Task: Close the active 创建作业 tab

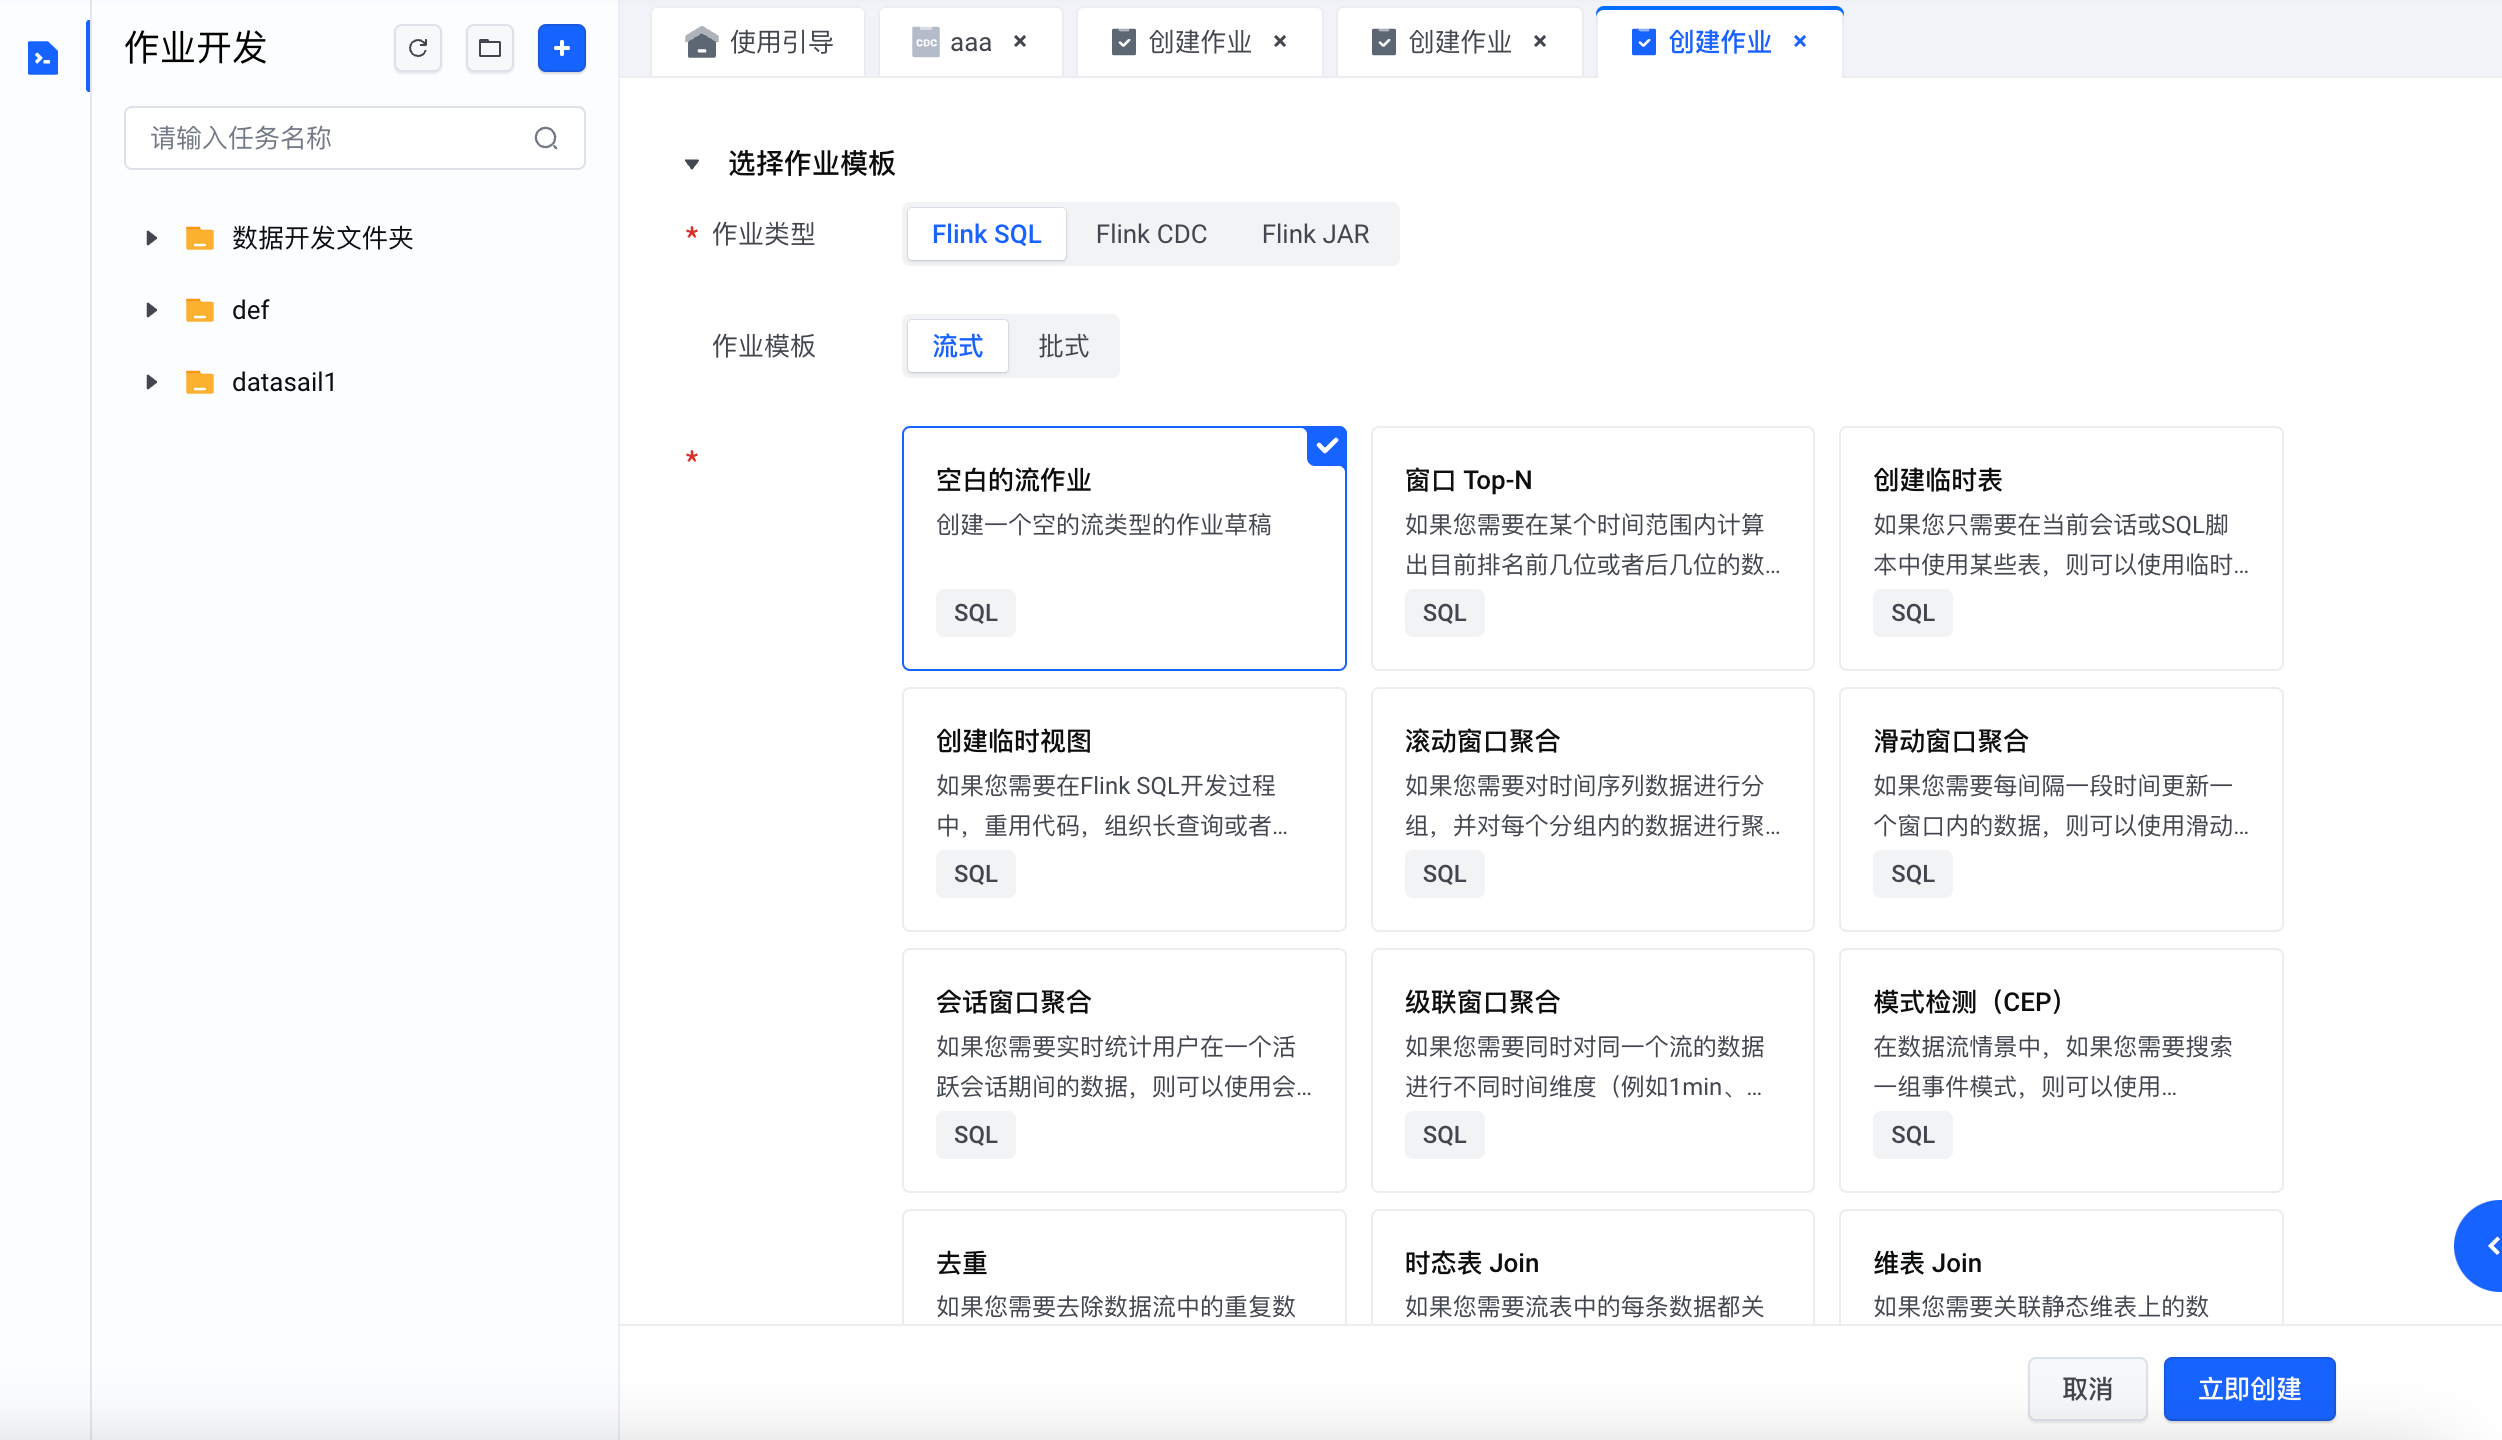Action: tap(1800, 41)
